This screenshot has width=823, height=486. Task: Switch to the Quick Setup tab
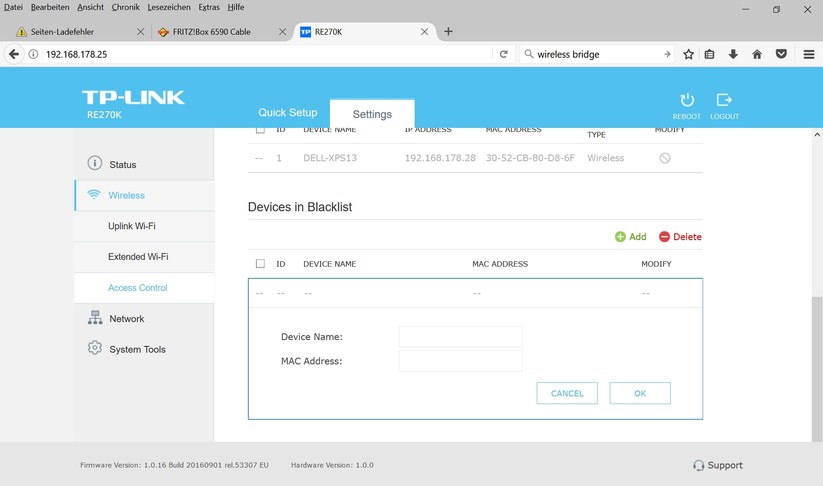287,113
